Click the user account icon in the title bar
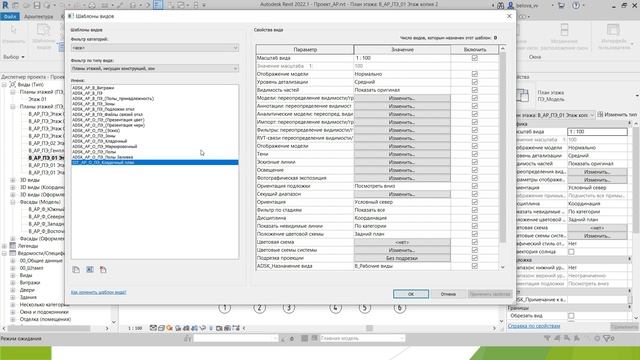 pos(511,5)
